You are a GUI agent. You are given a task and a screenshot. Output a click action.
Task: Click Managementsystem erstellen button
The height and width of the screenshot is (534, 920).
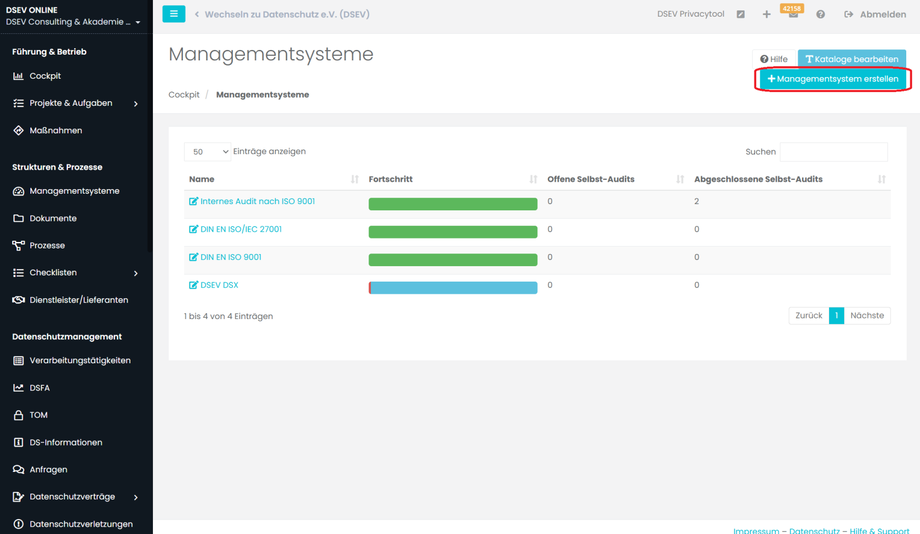tap(833, 79)
